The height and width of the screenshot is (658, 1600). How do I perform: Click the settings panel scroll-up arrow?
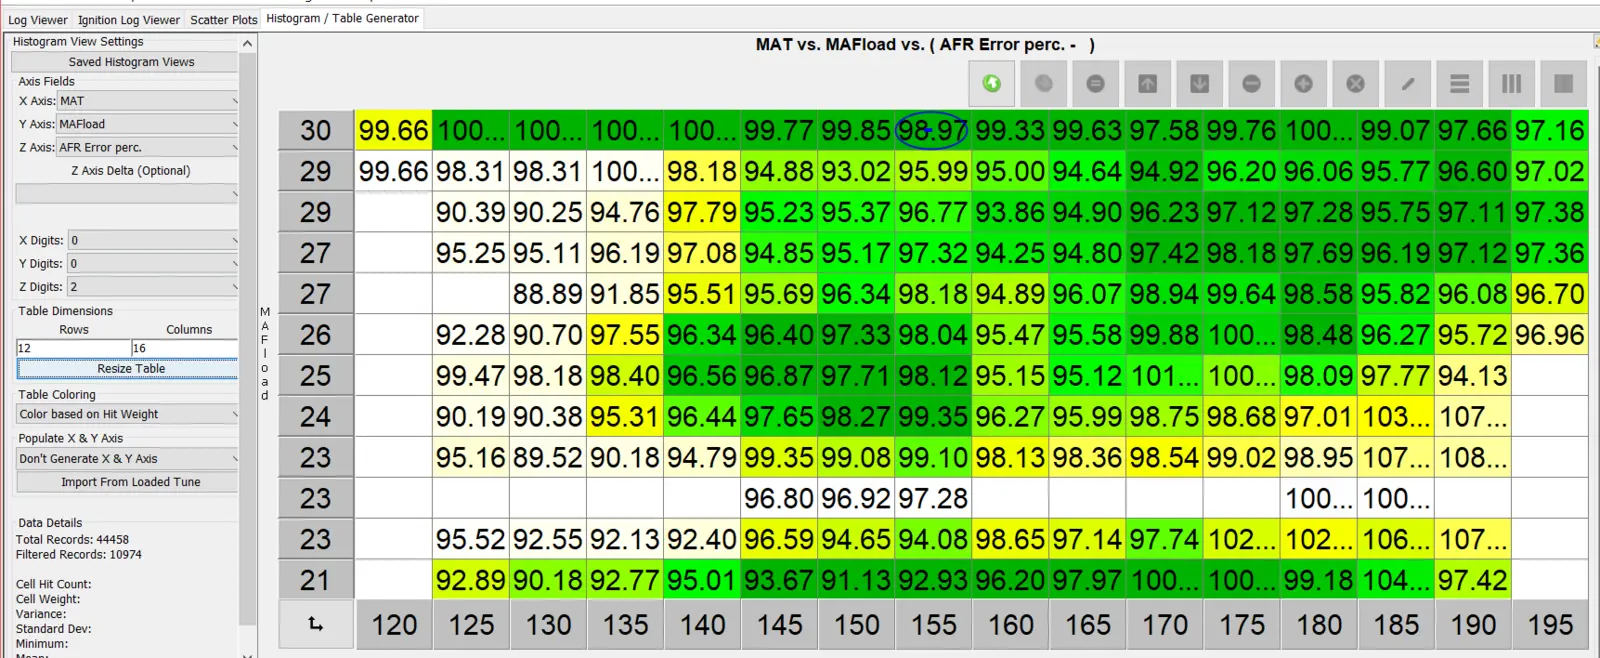tap(247, 44)
